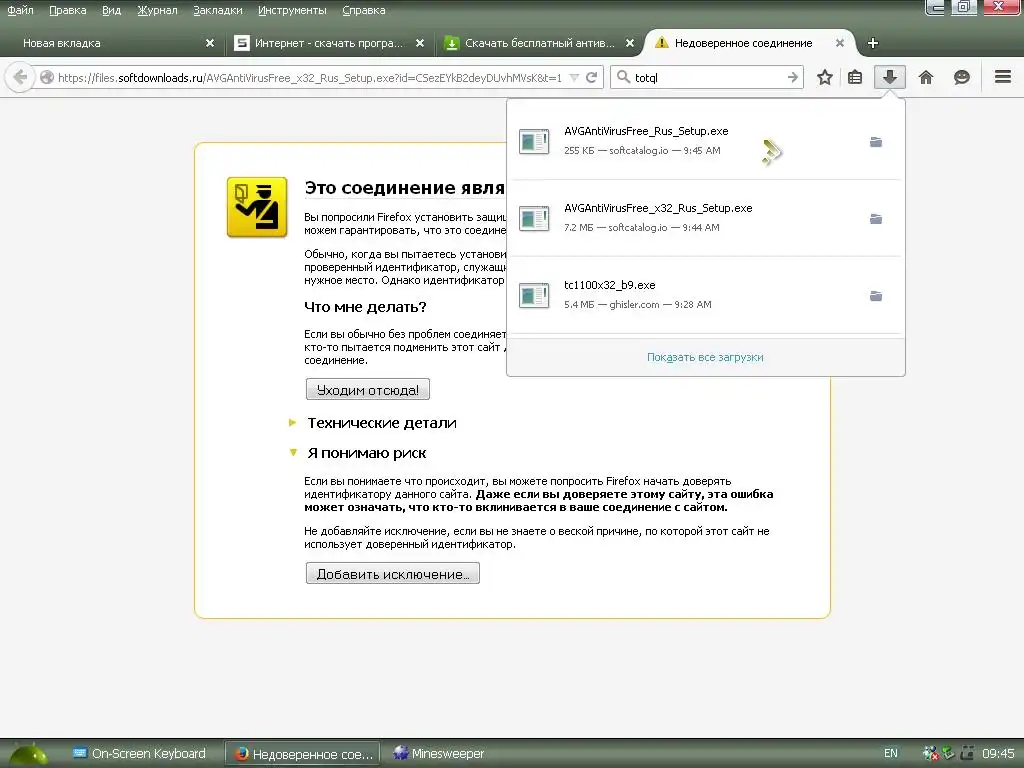Screen dimensions: 1024x768
Task: Collapse Я понимаю риск section
Action: [366, 453]
